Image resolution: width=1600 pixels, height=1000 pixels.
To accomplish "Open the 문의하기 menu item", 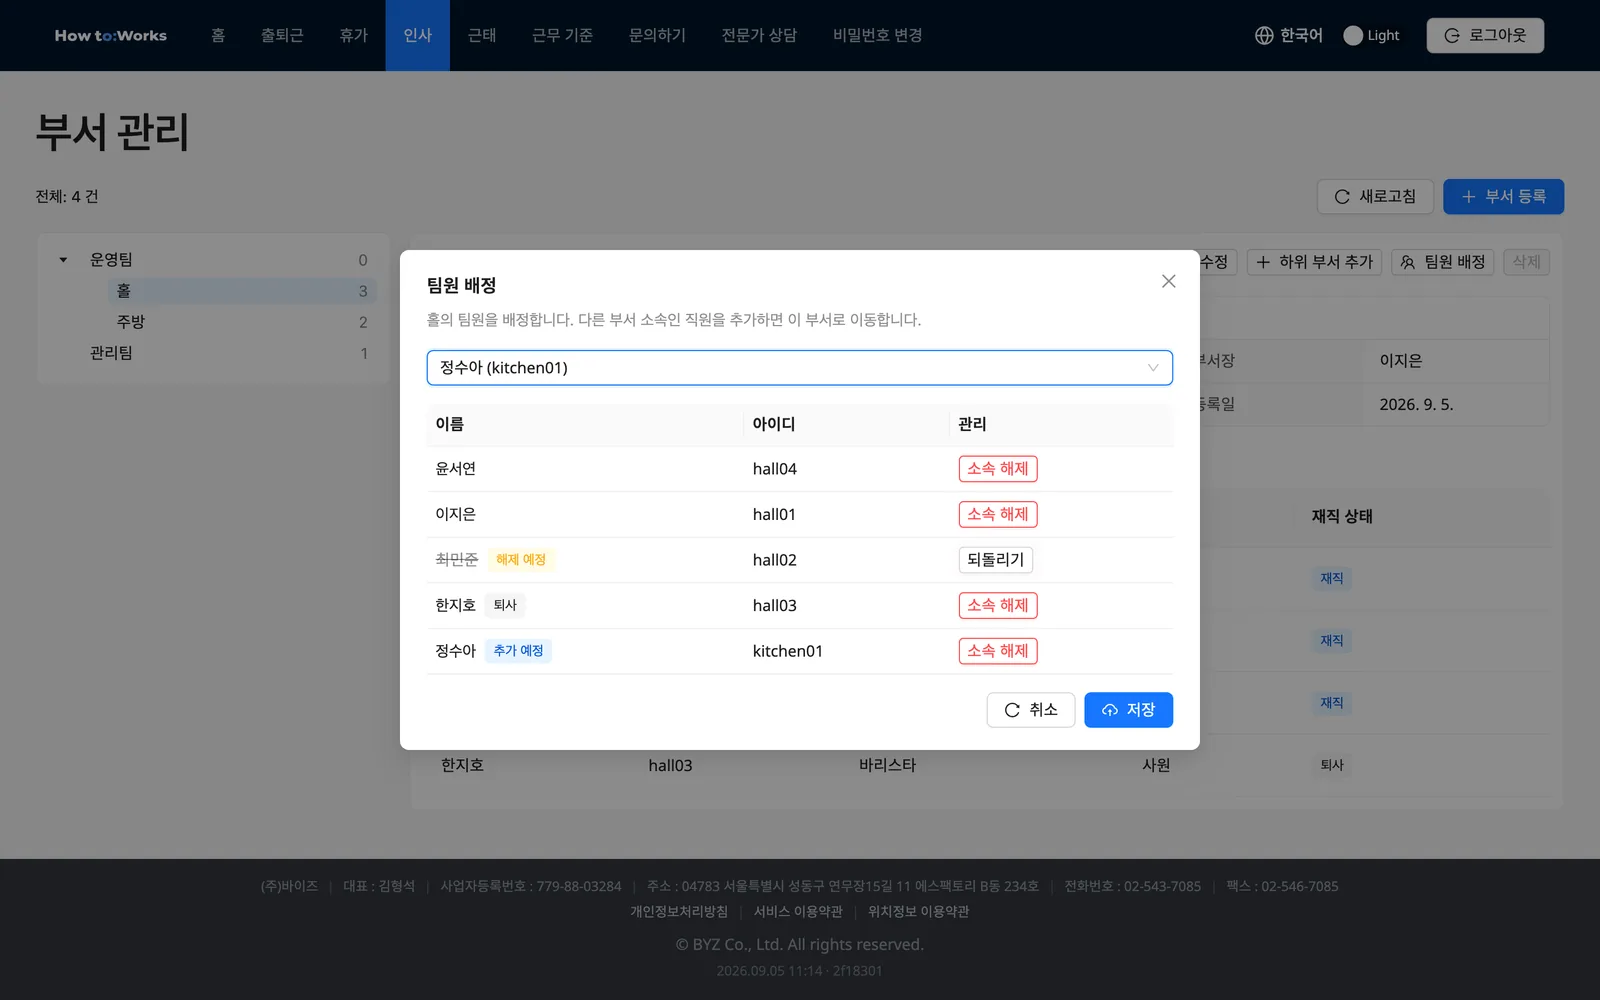I will click(657, 35).
